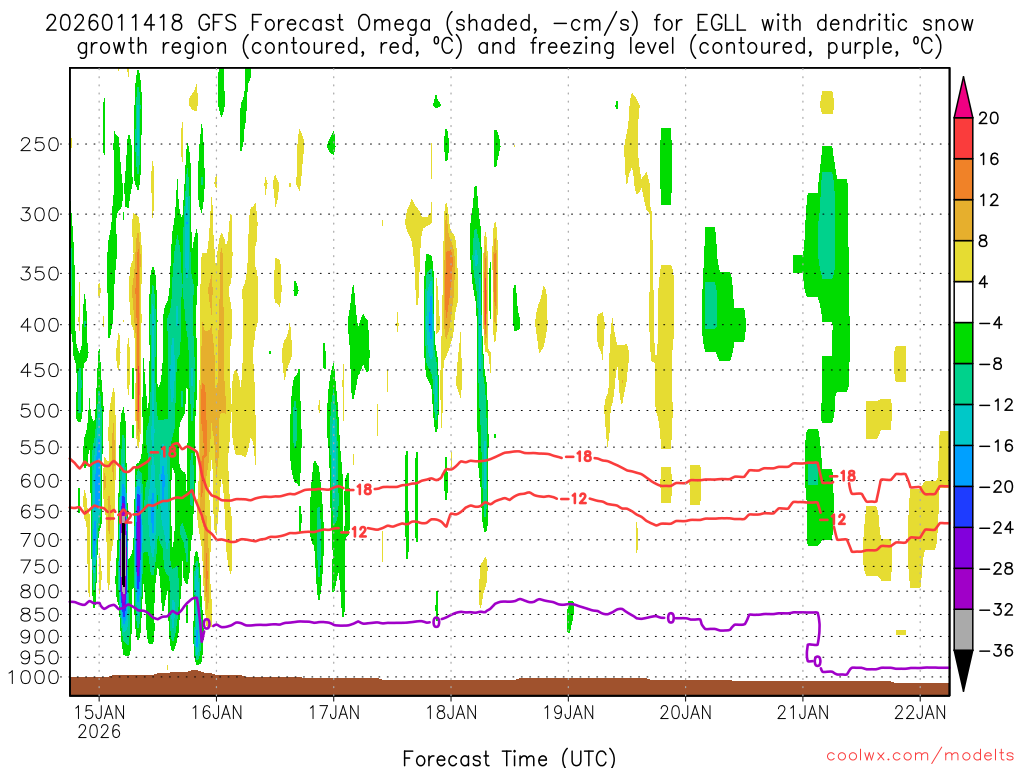
Task: Click the 17JAN time axis label
Action: (x=334, y=712)
